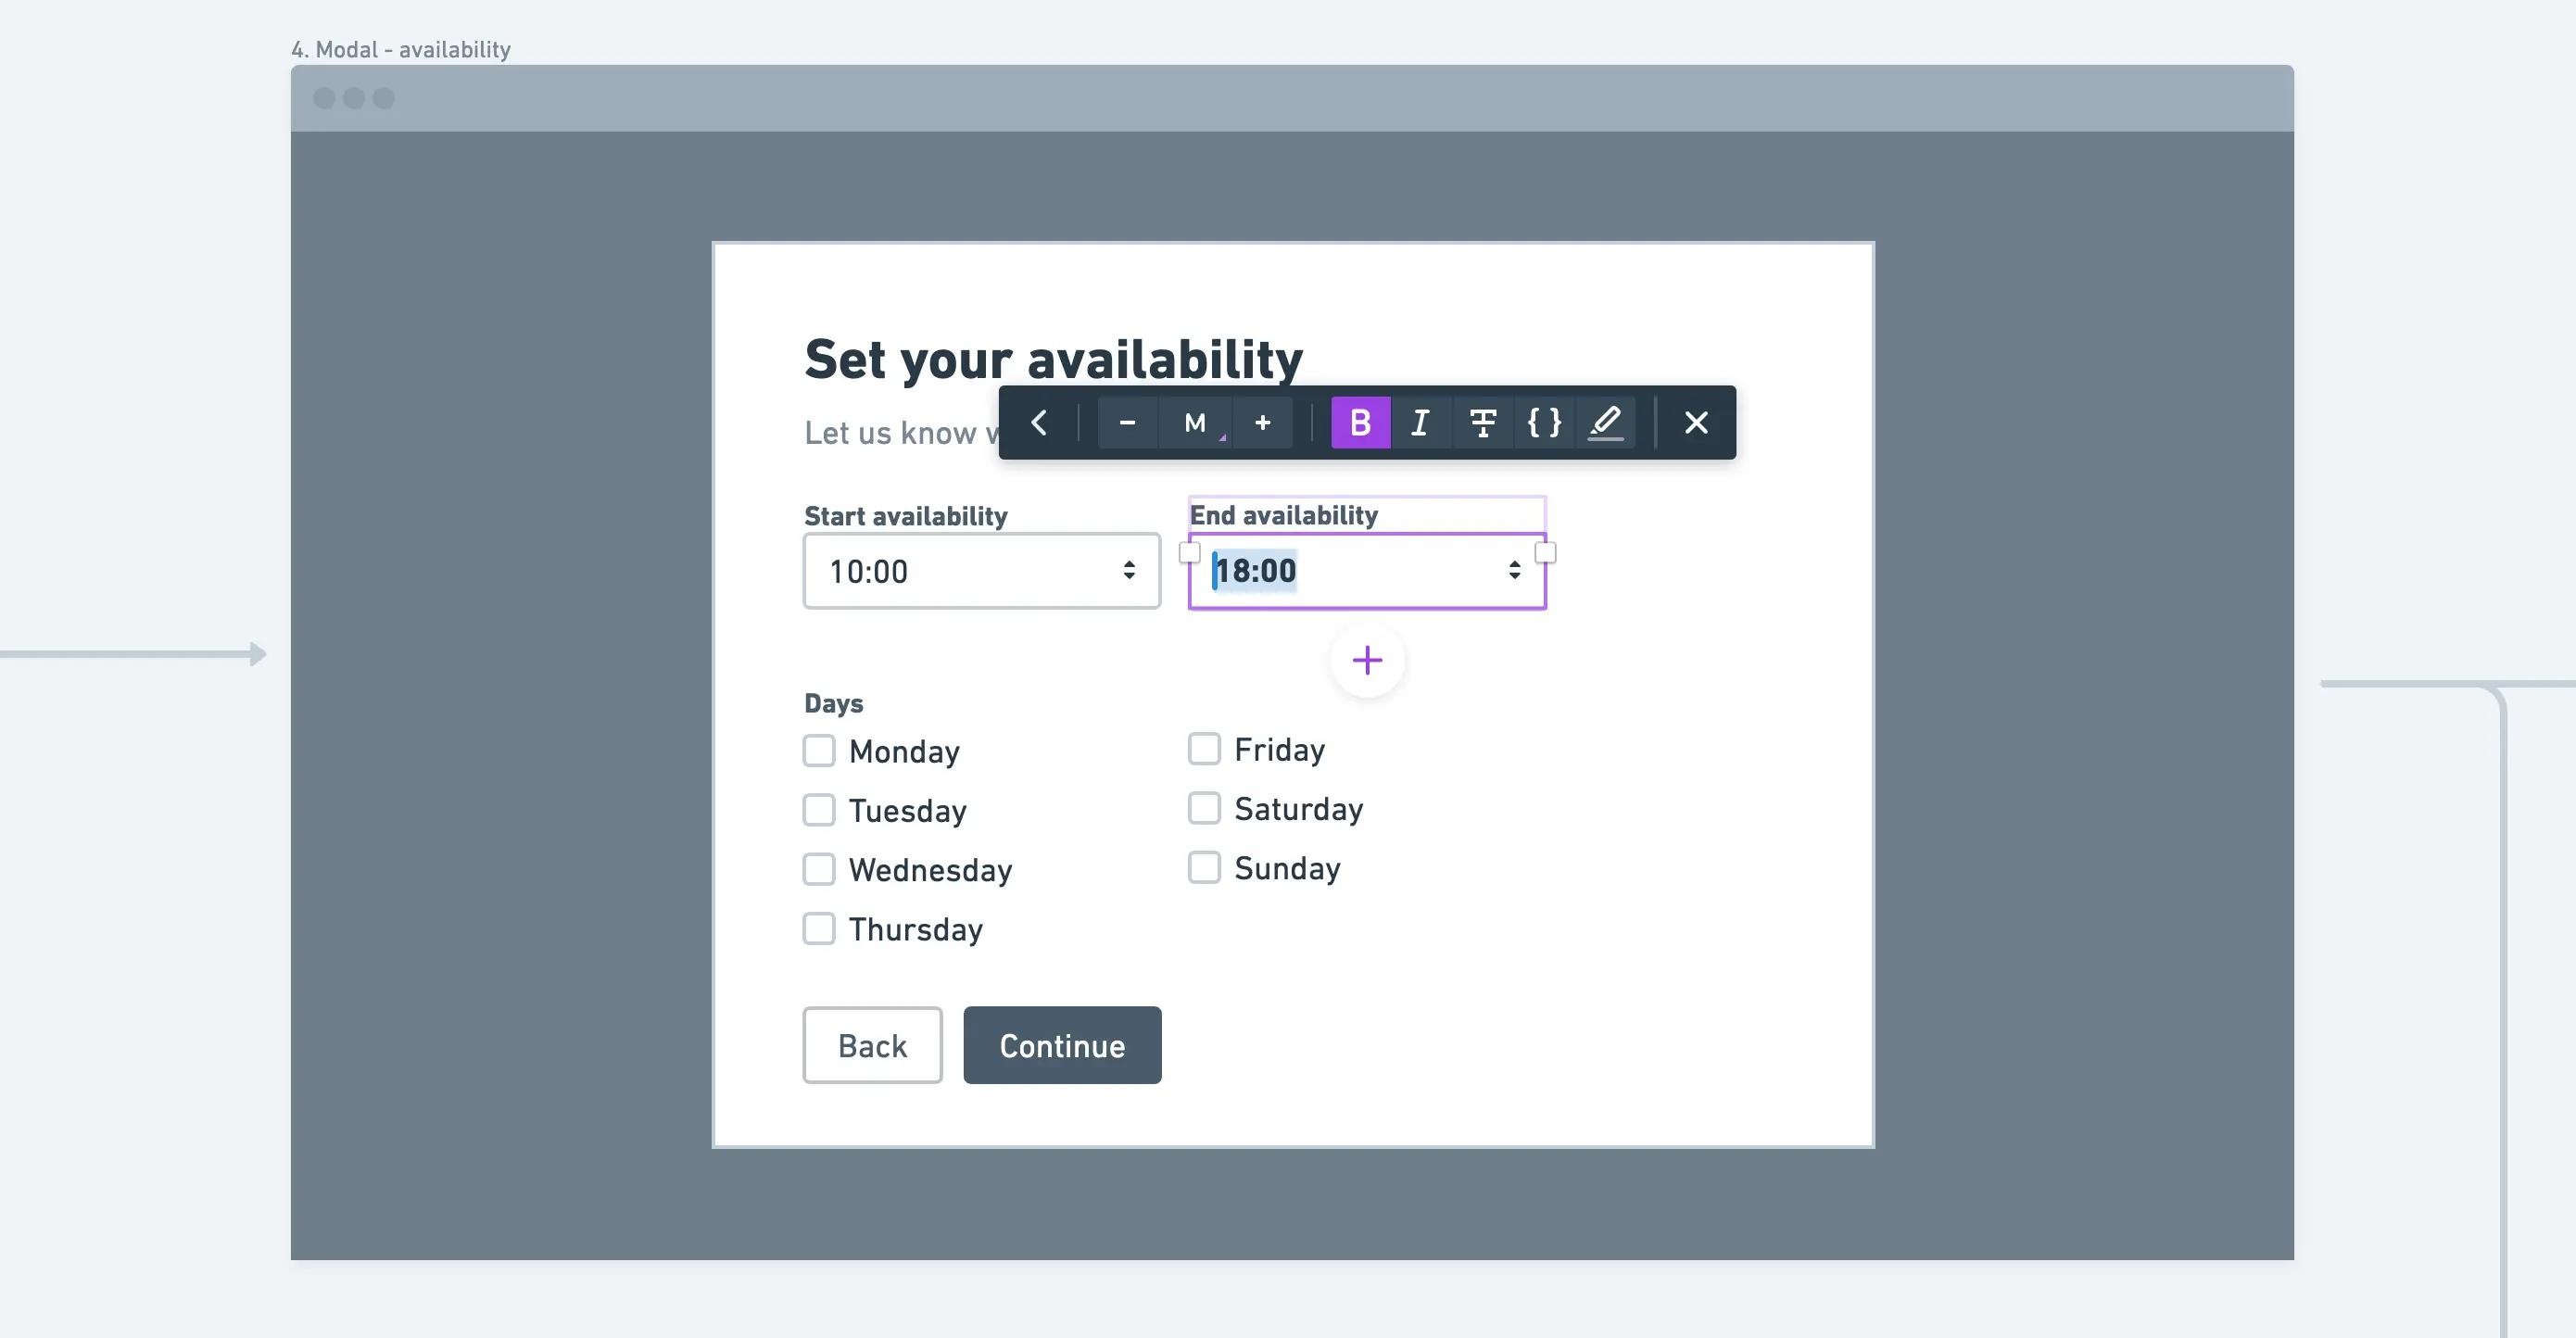The image size is (2576, 1338).
Task: Select the artboard title '4. Modal - availability'
Action: [401, 48]
